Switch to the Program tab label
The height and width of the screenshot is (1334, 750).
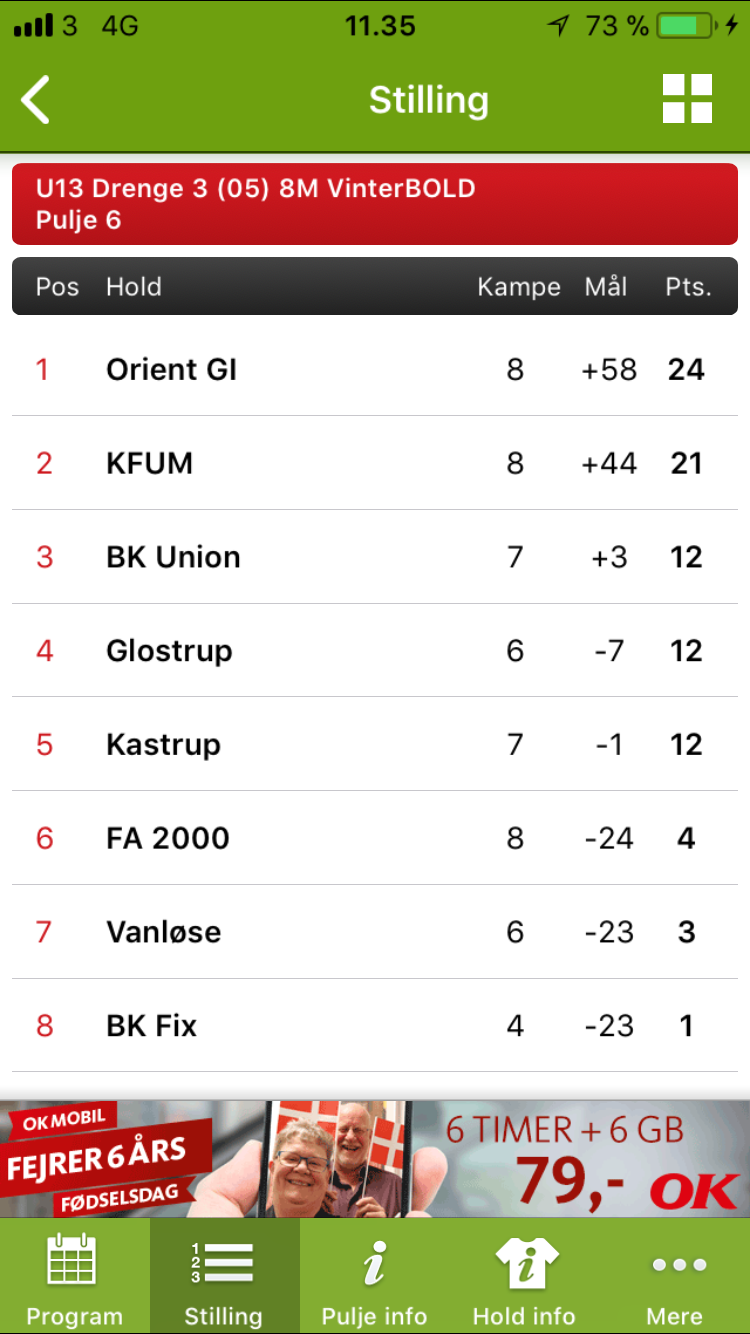click(x=74, y=1316)
